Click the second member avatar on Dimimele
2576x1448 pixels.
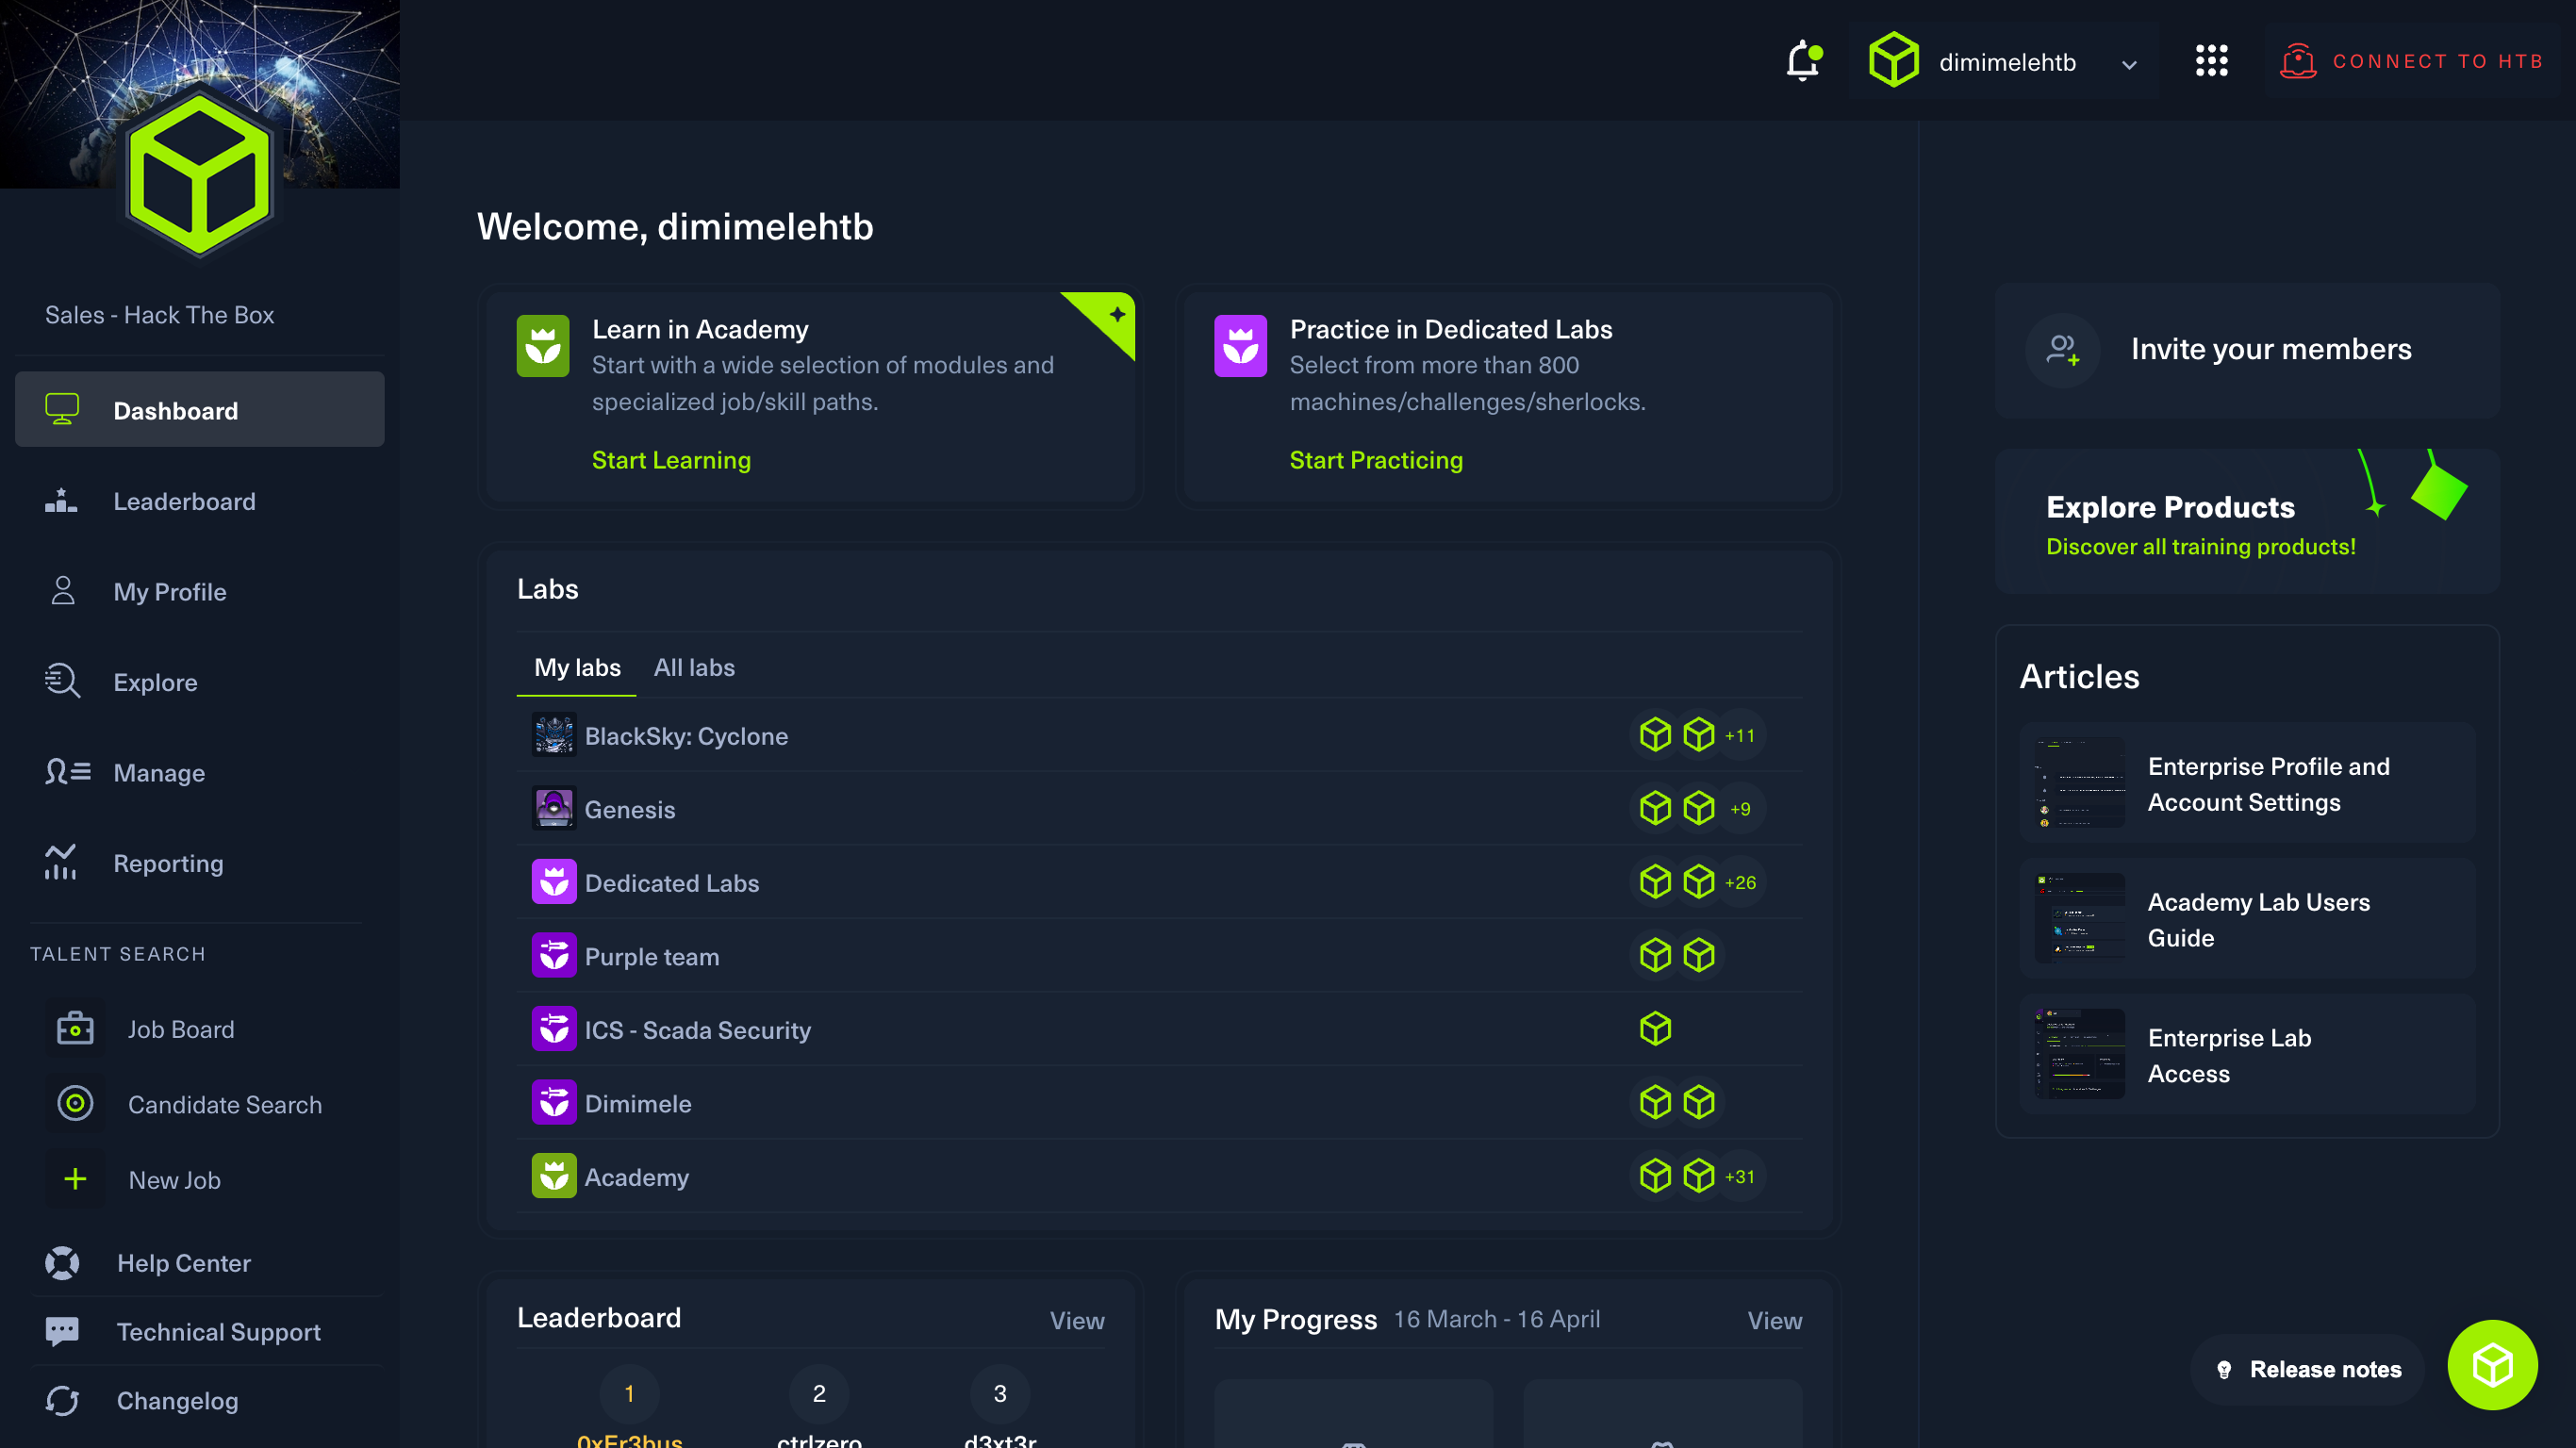point(1698,1102)
